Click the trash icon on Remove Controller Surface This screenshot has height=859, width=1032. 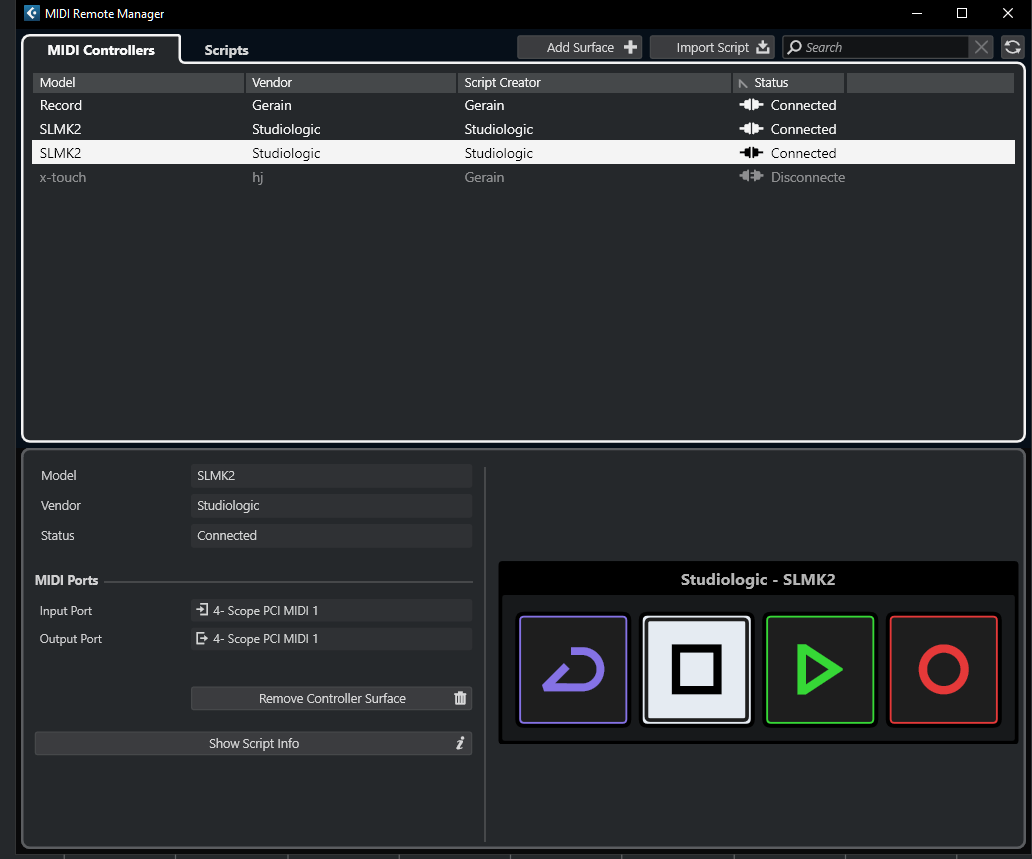click(460, 698)
